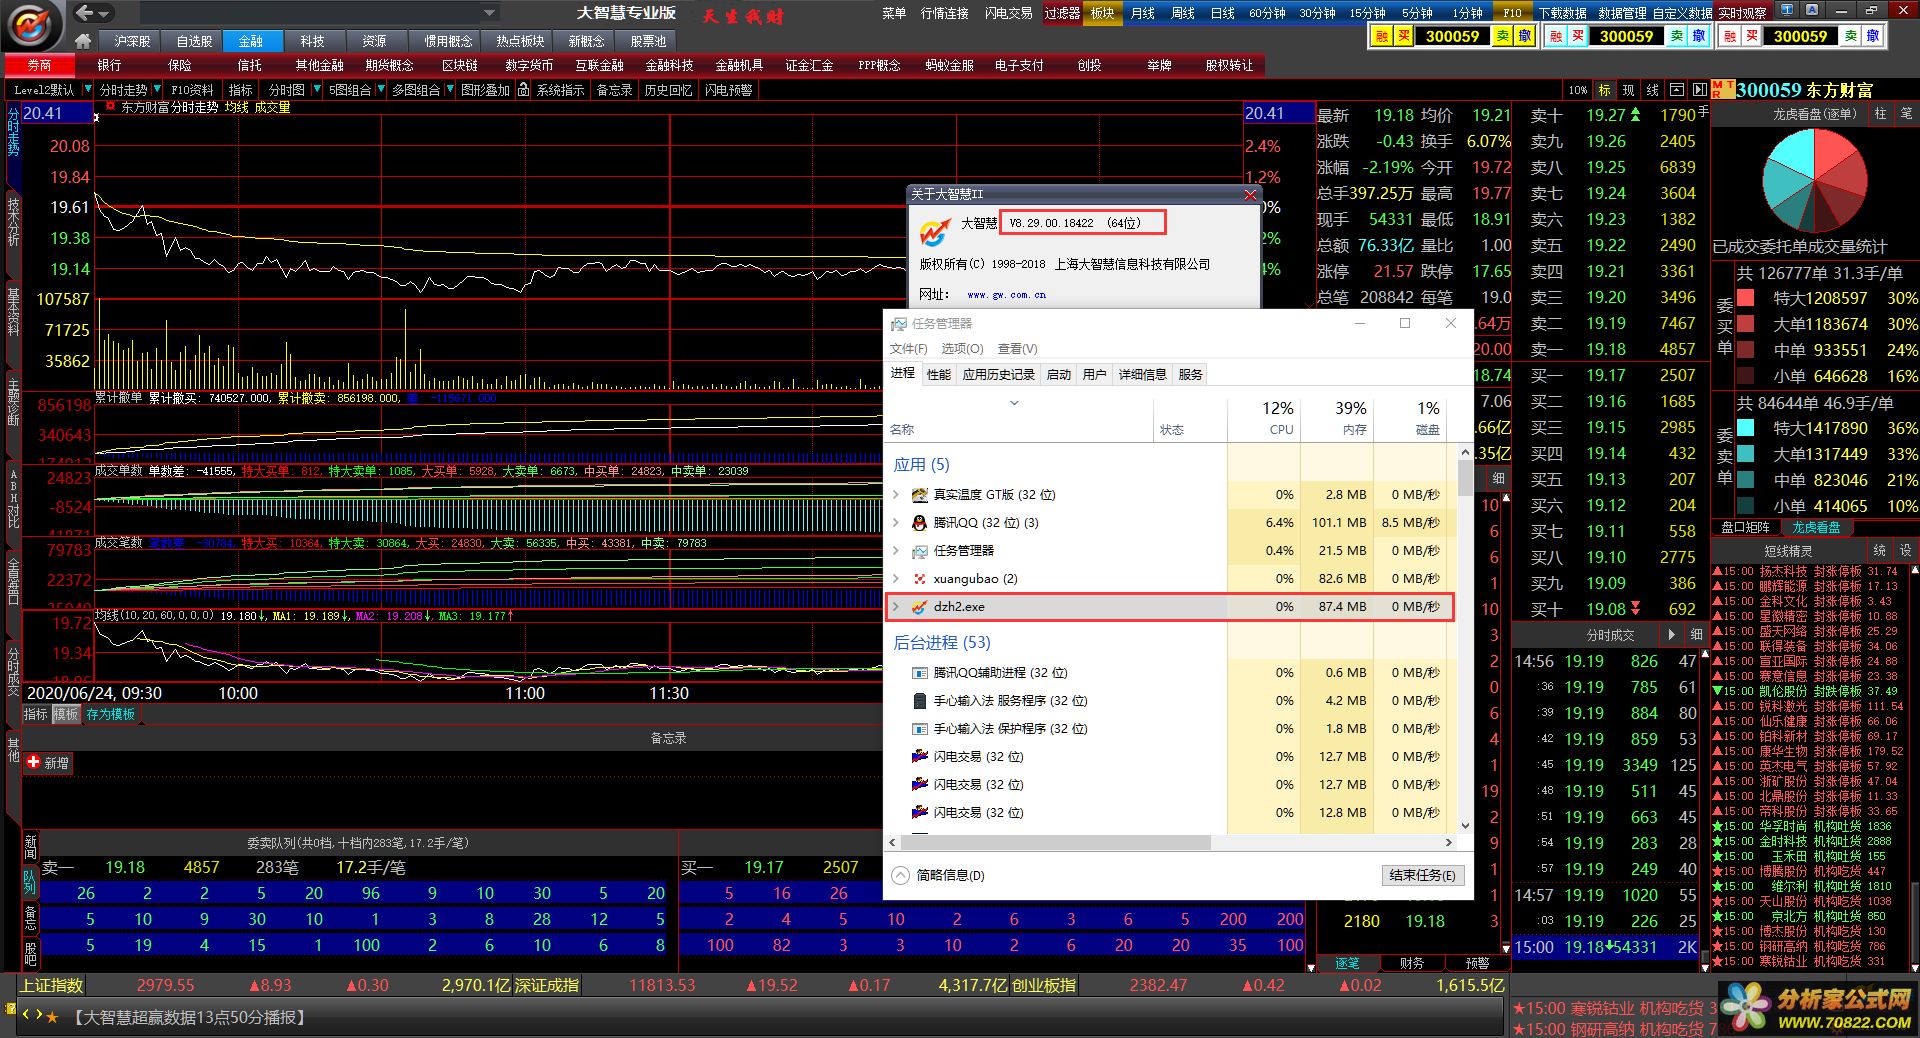Click the 线 icon in quote header
Screen dimensions: 1920x1038
point(1653,90)
